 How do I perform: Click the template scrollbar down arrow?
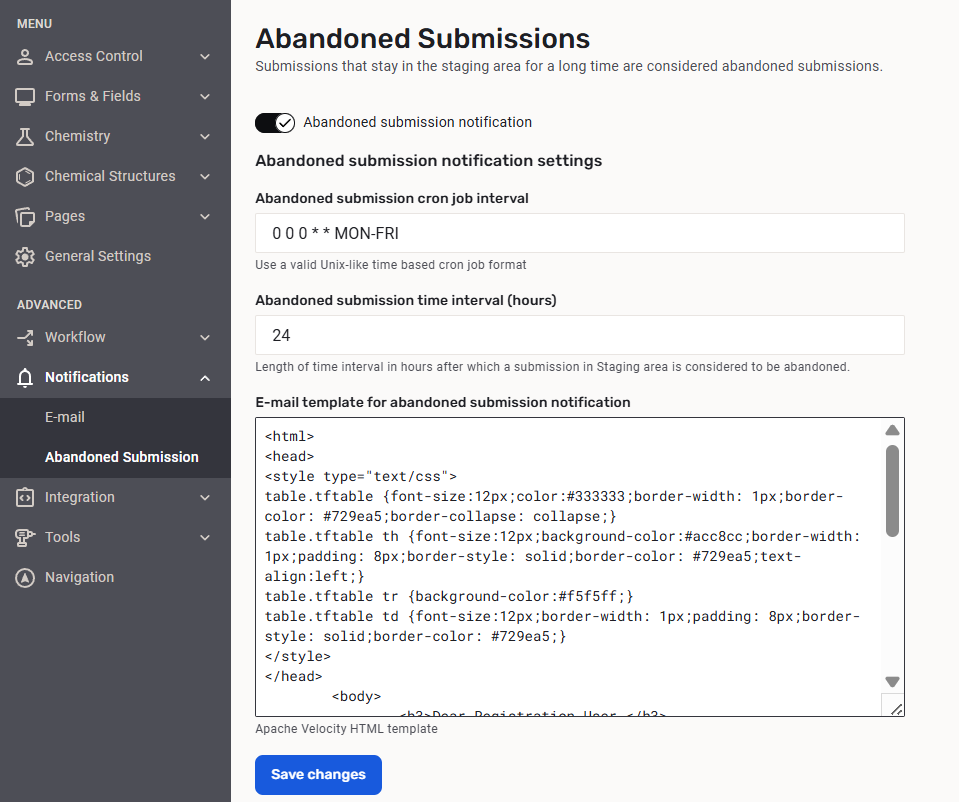pos(893,681)
